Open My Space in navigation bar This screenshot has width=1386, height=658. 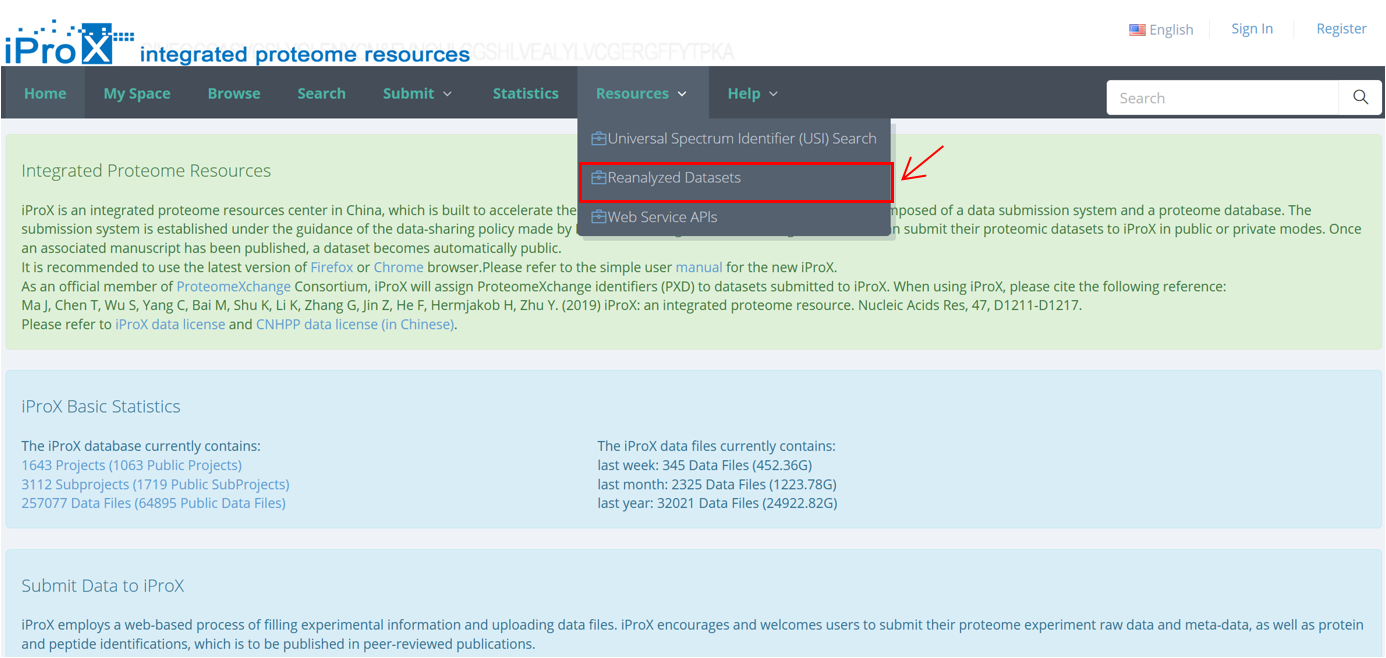click(137, 93)
